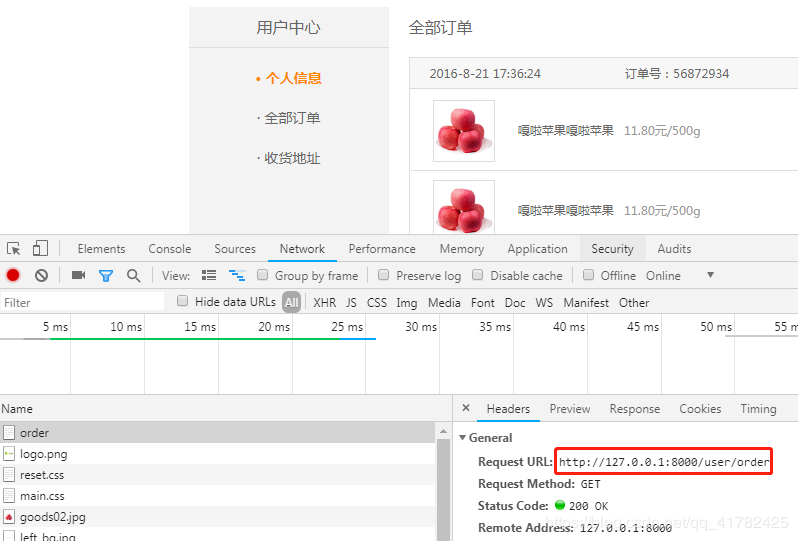The height and width of the screenshot is (541, 798).
Task: Filter requests by Doc
Action: point(515,302)
